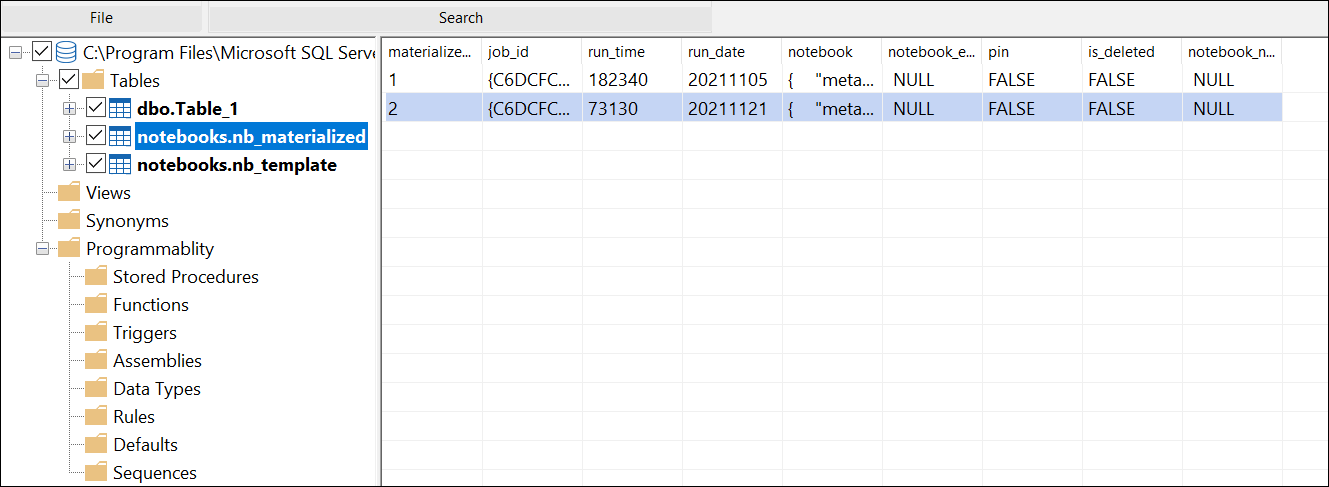
Task: Select the Triggers tree item
Action: [x=145, y=332]
